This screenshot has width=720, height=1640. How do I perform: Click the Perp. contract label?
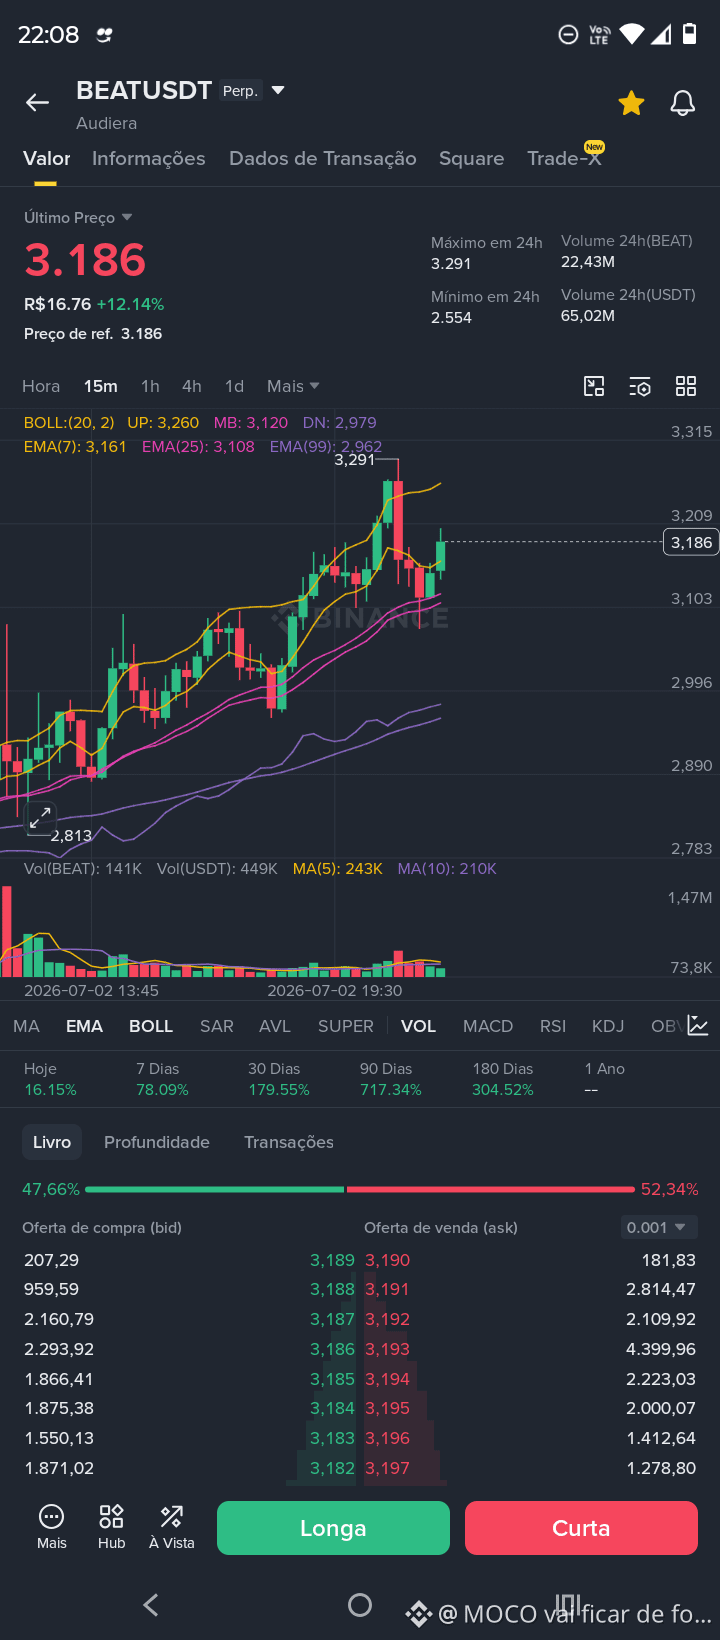[240, 91]
